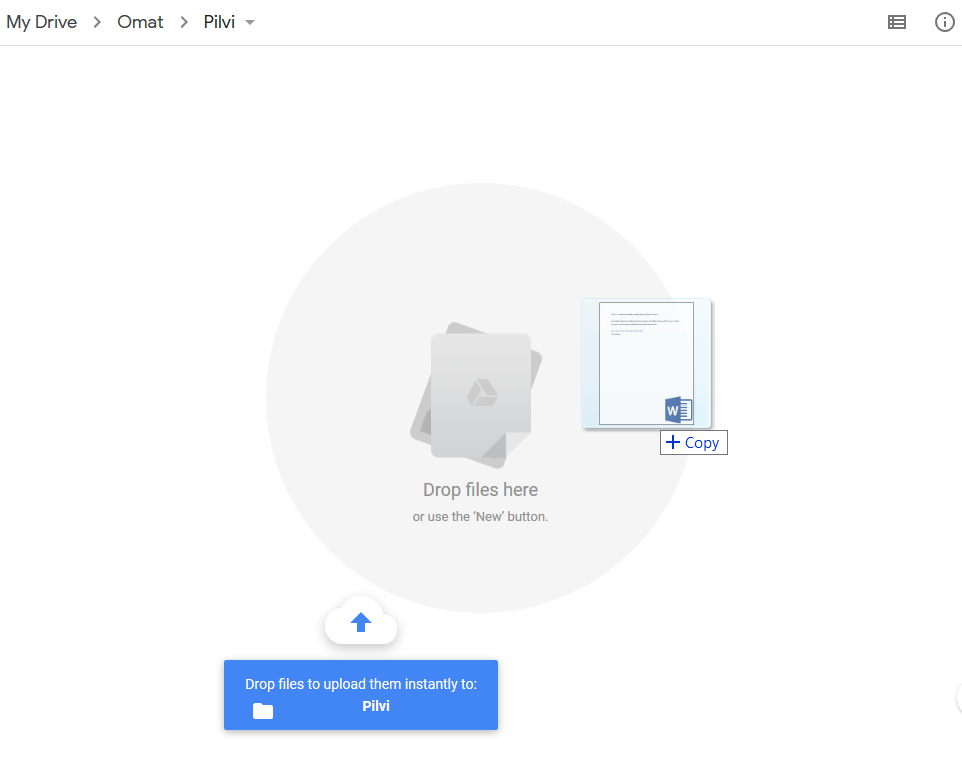Click the chevron between Omat and Pilvi
This screenshot has height=780, width=962.
click(184, 22)
